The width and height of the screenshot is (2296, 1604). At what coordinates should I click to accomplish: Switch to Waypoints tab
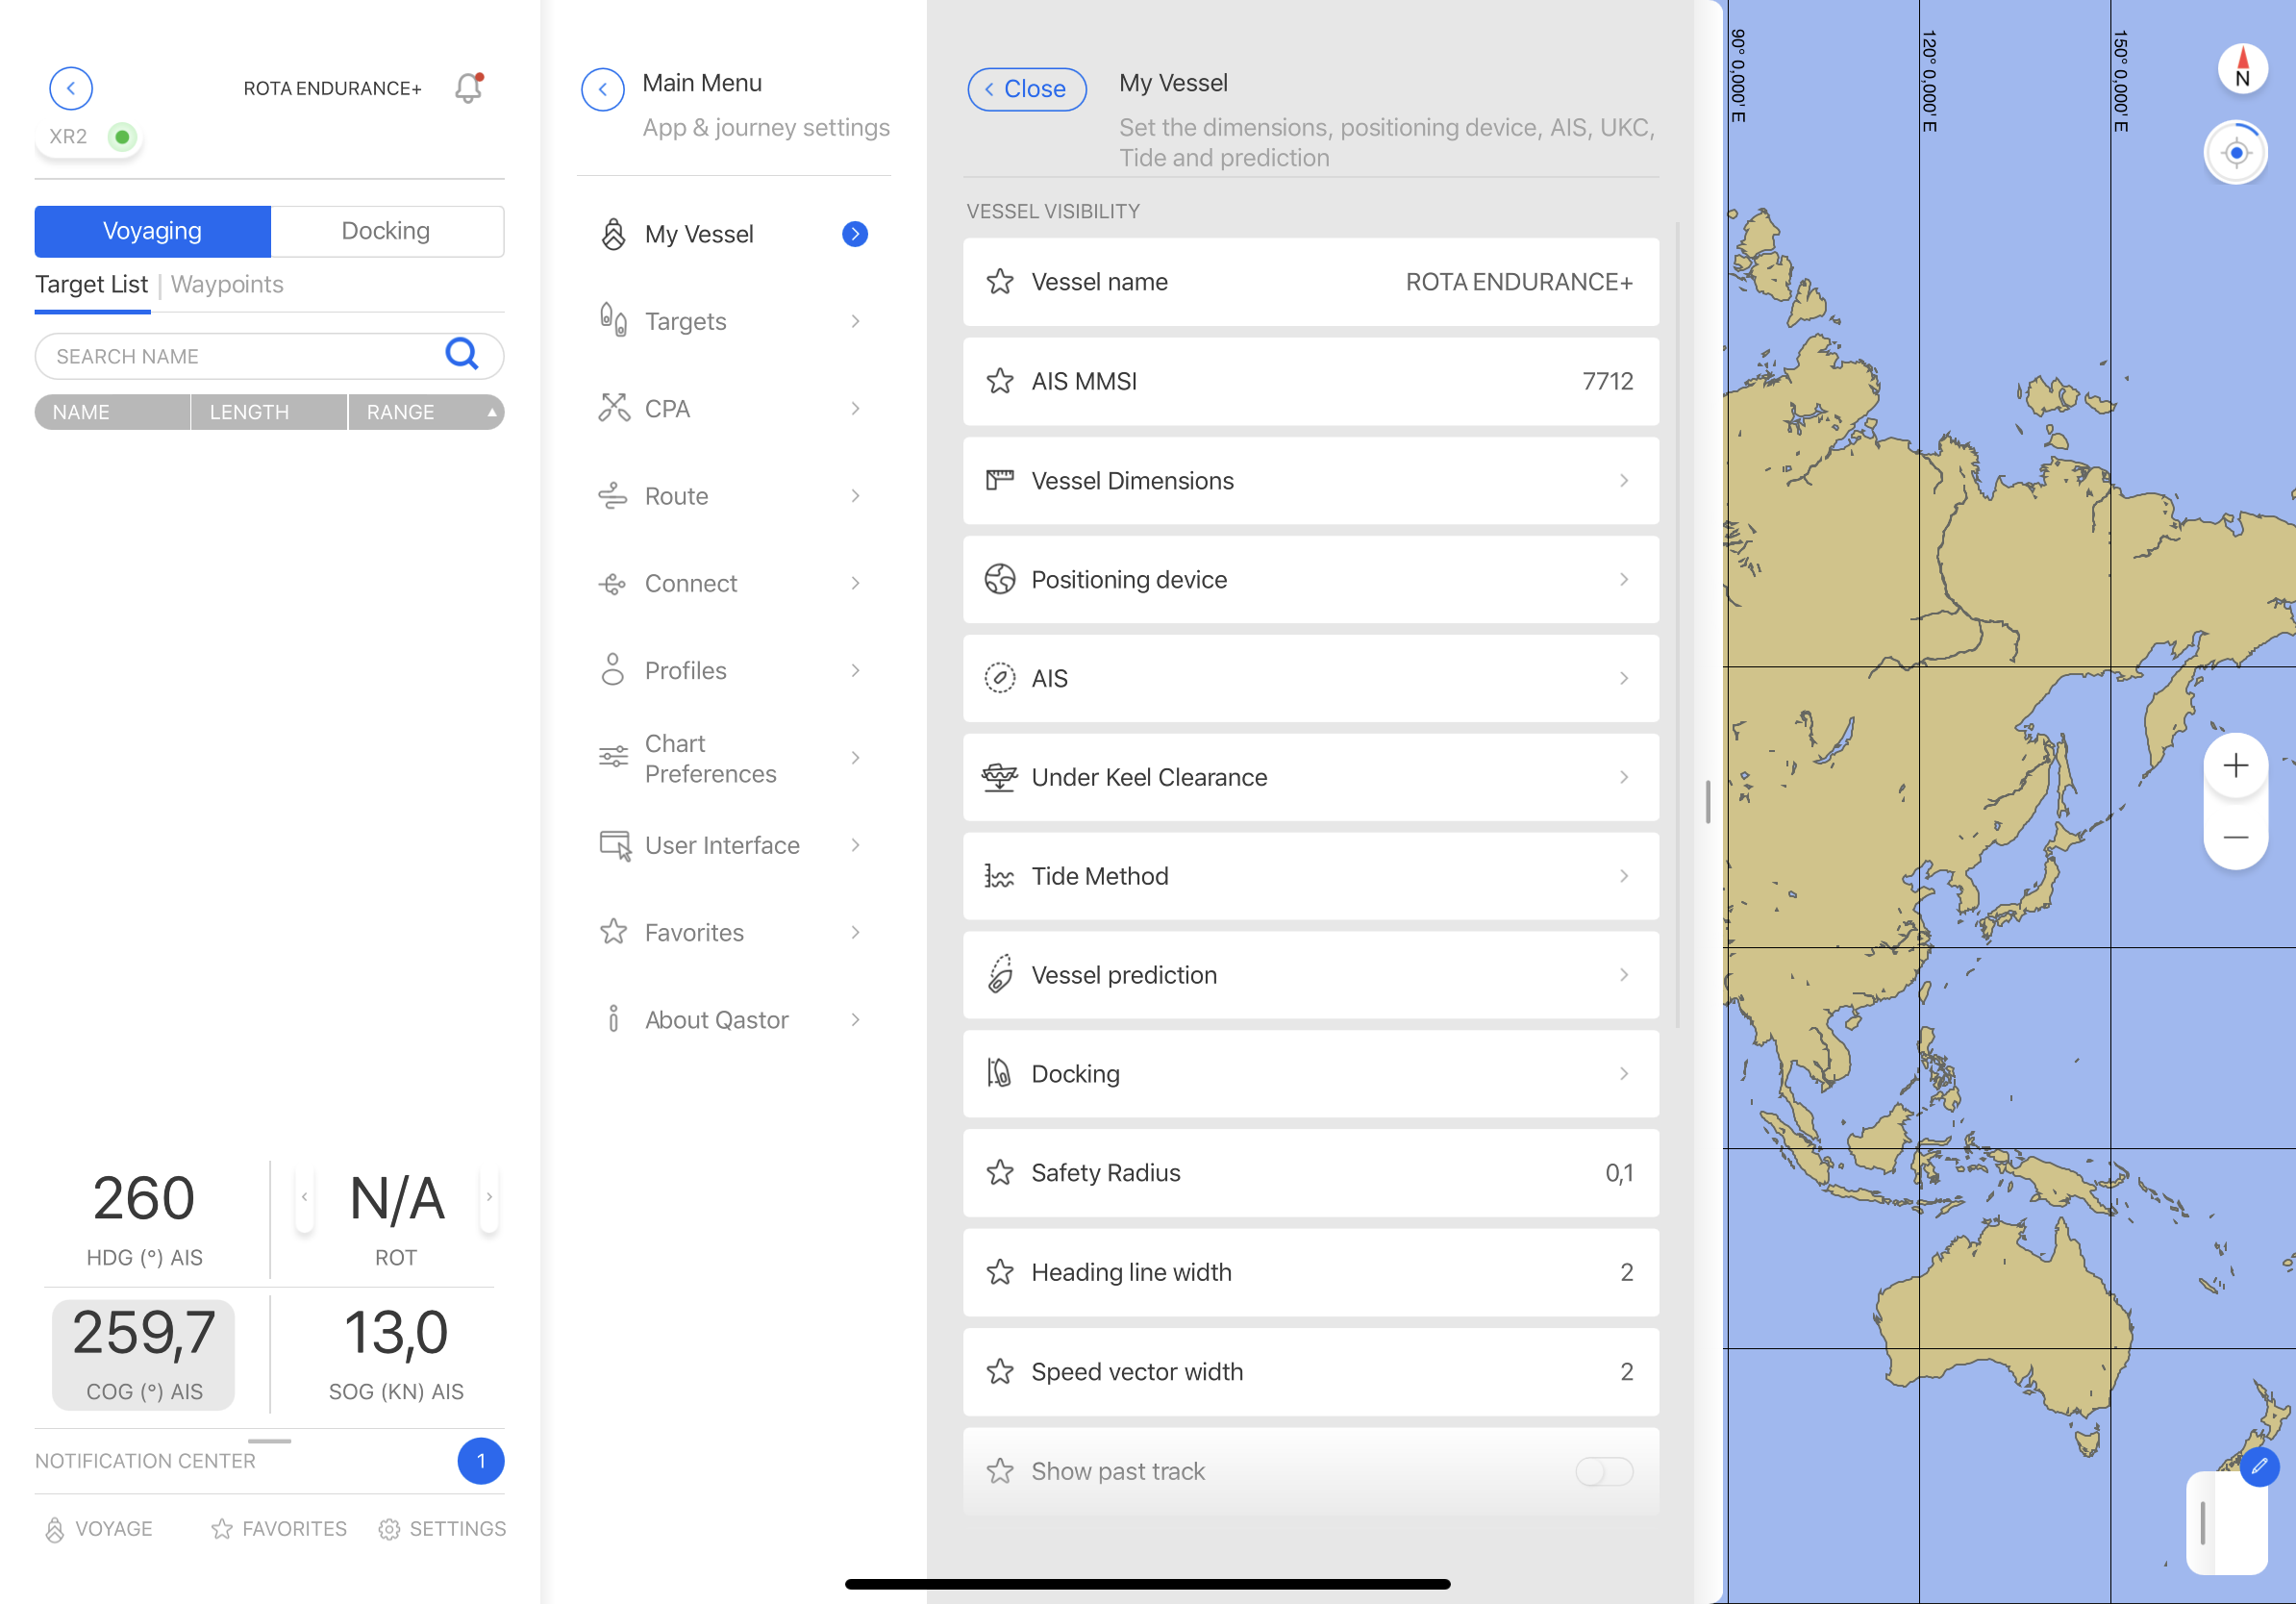[227, 284]
